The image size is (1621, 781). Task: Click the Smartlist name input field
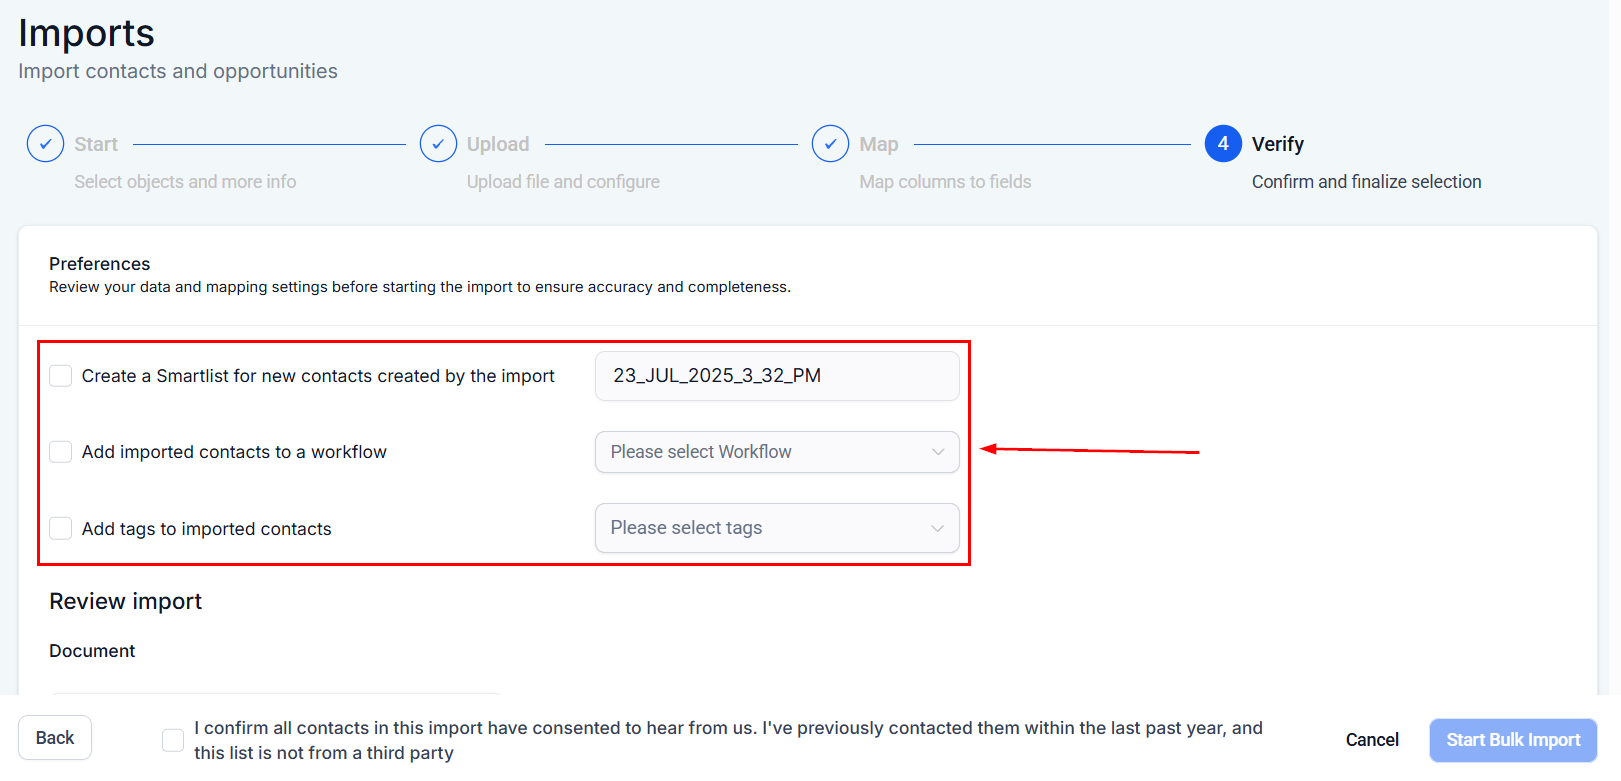(777, 376)
